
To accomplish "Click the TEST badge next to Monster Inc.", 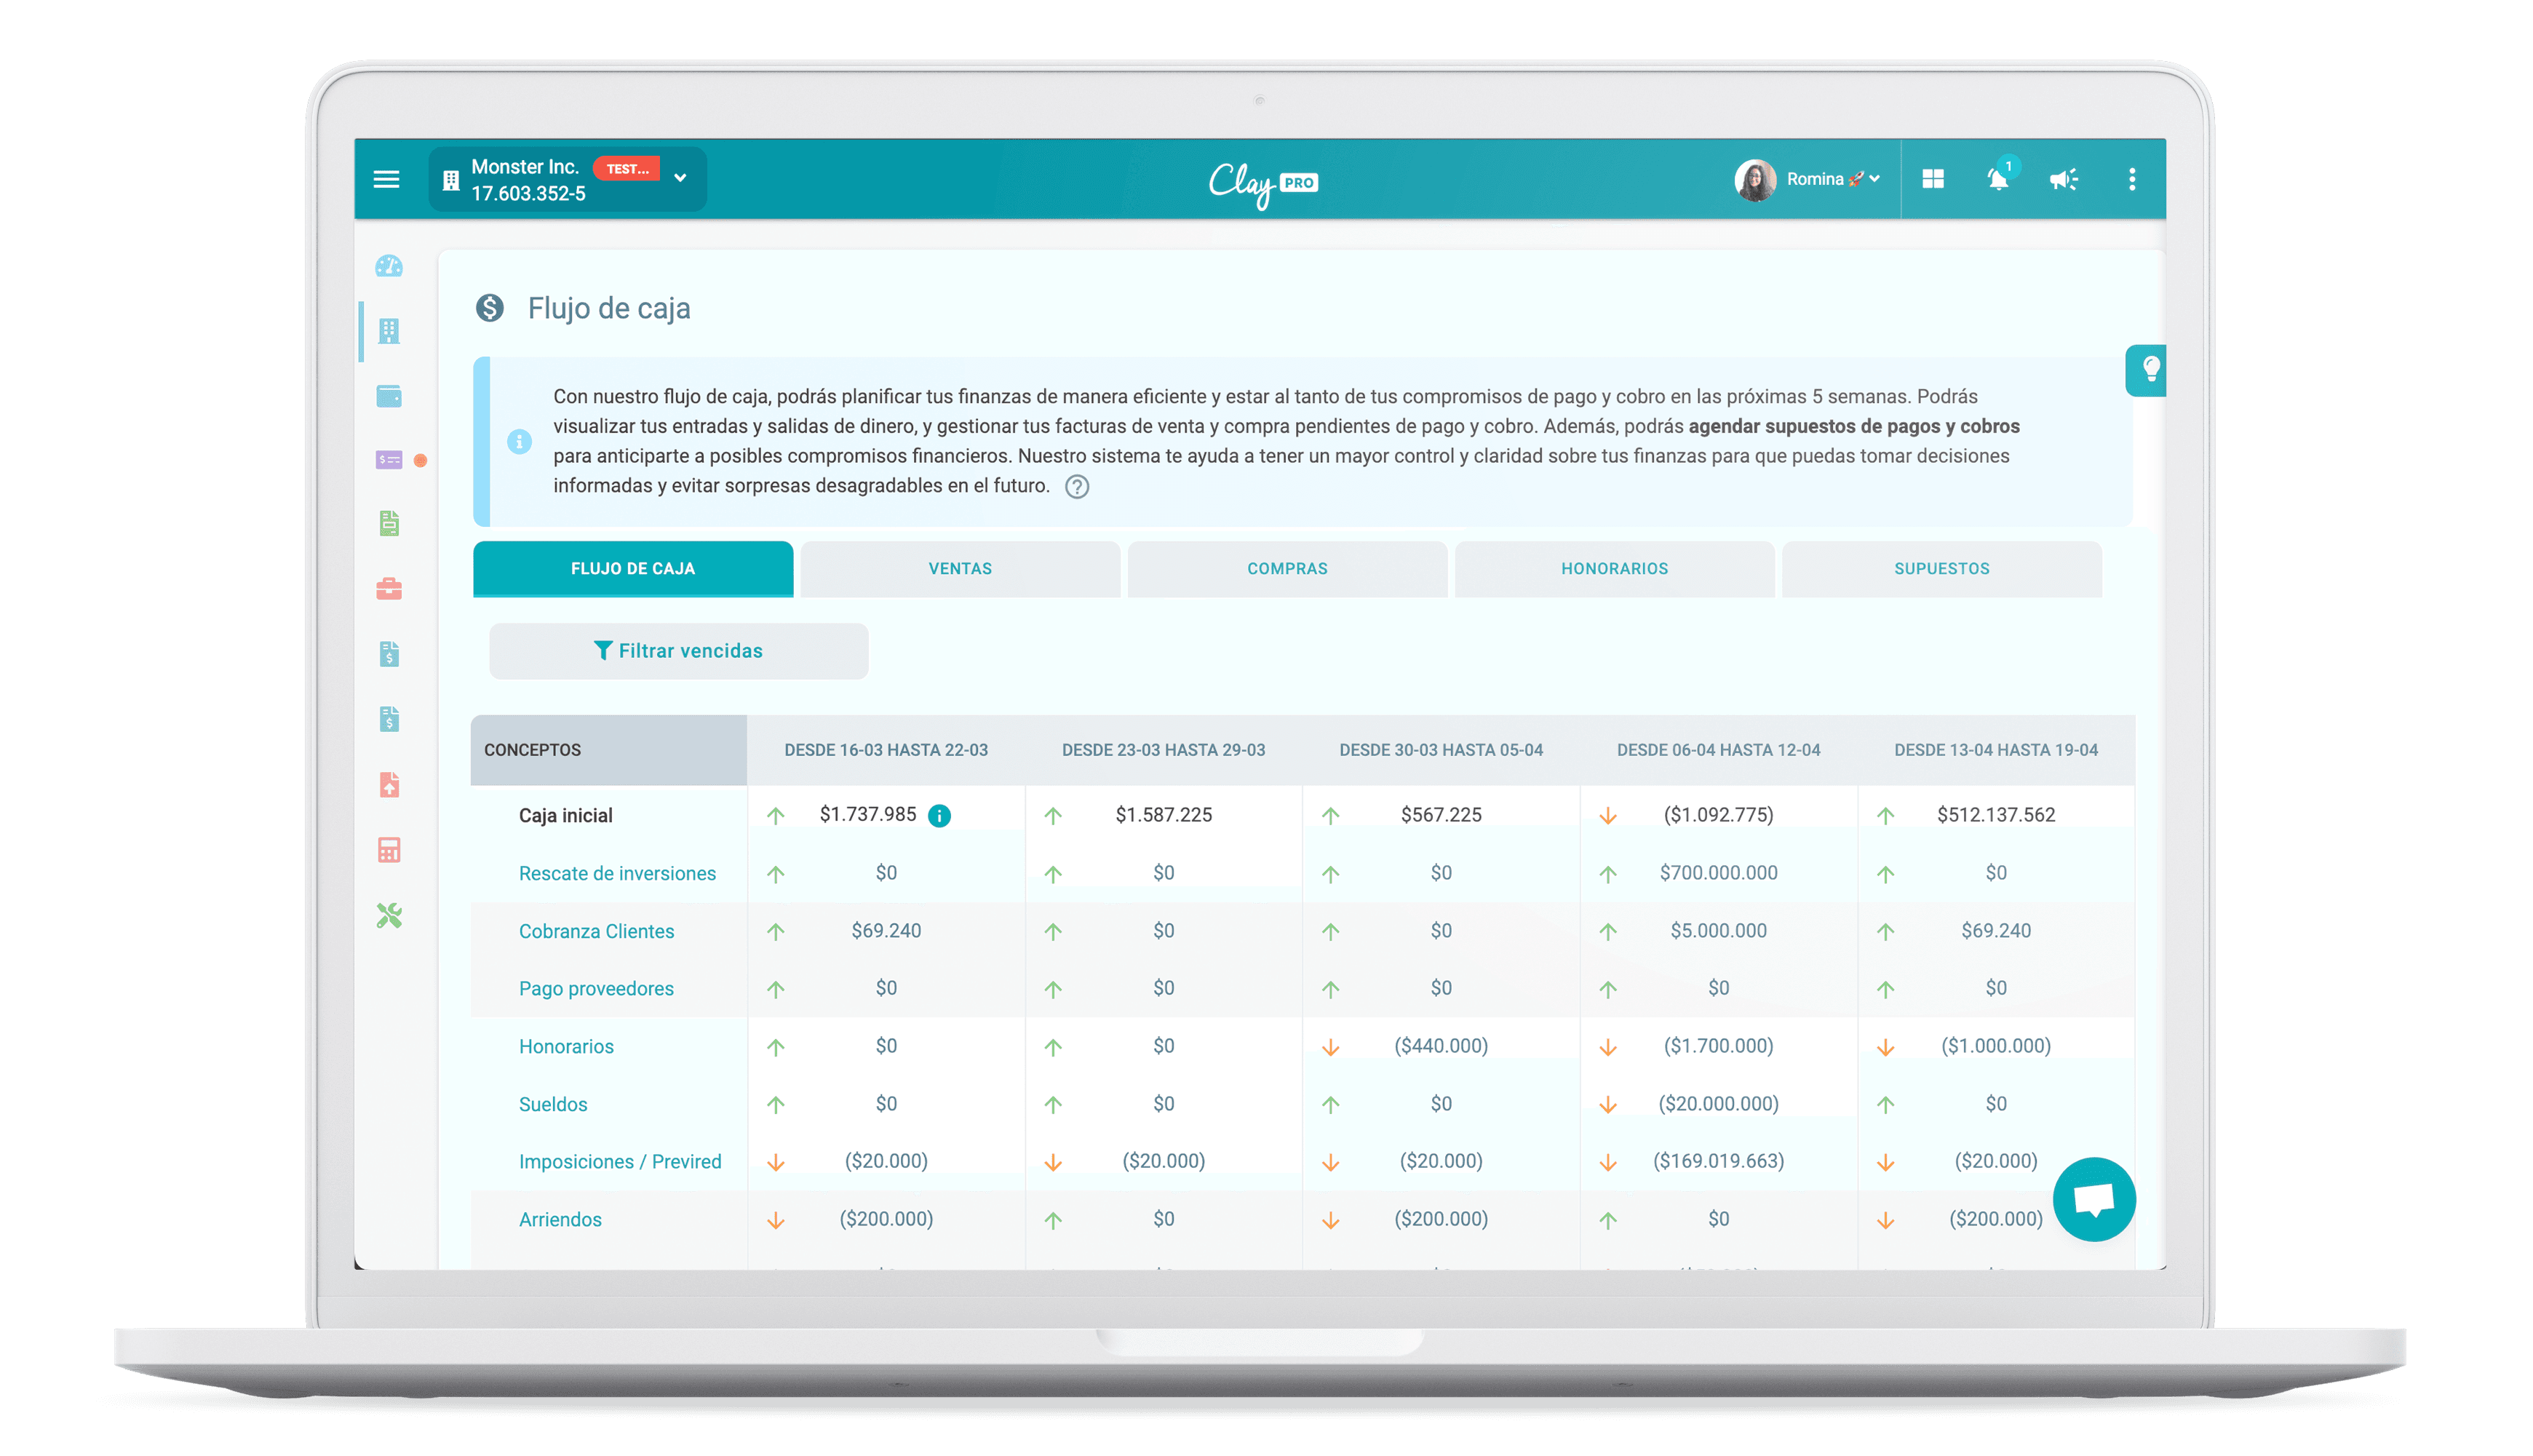I will point(626,168).
